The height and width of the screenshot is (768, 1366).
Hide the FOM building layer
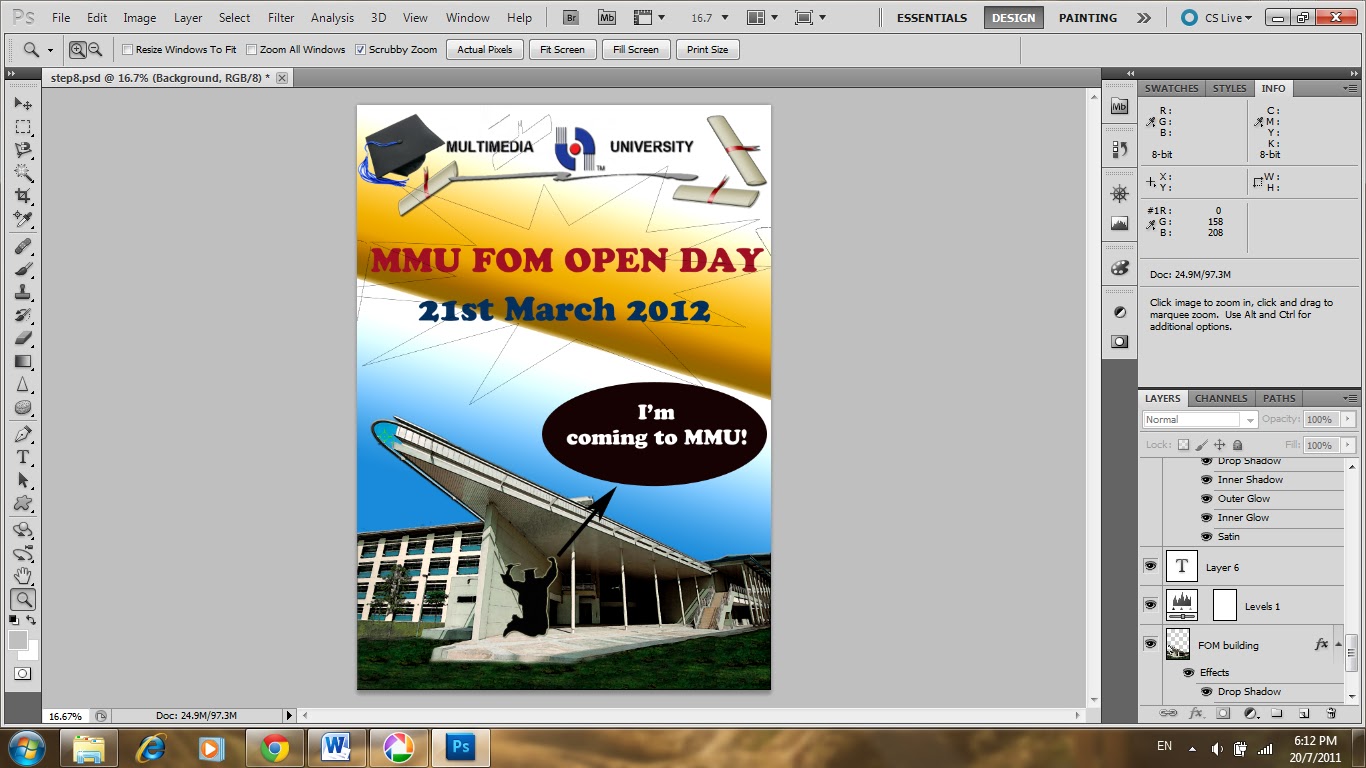[x=1150, y=644]
